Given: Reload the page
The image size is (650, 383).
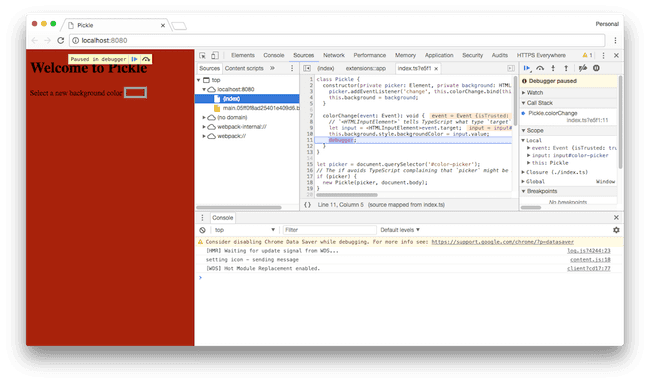Looking at the screenshot, I should coord(61,40).
